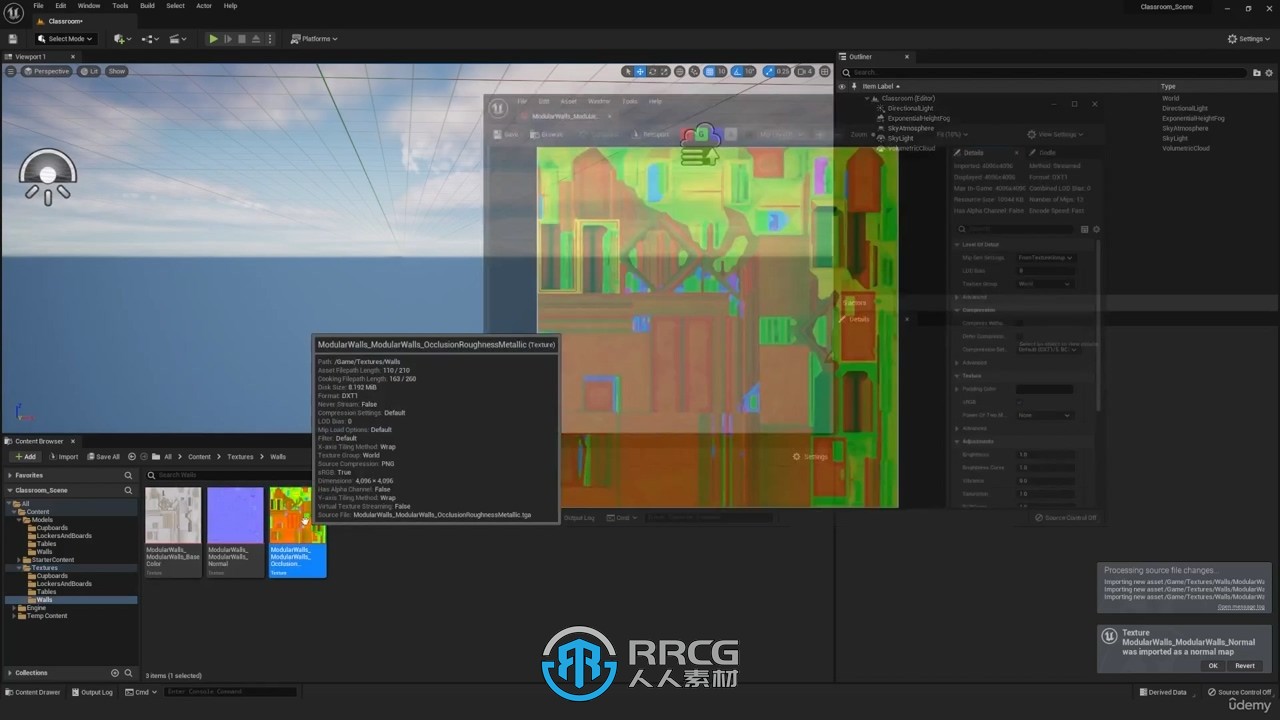Screen dimensions: 1280x720
Task: Open the Platforms dropdown
Action: pos(314,39)
